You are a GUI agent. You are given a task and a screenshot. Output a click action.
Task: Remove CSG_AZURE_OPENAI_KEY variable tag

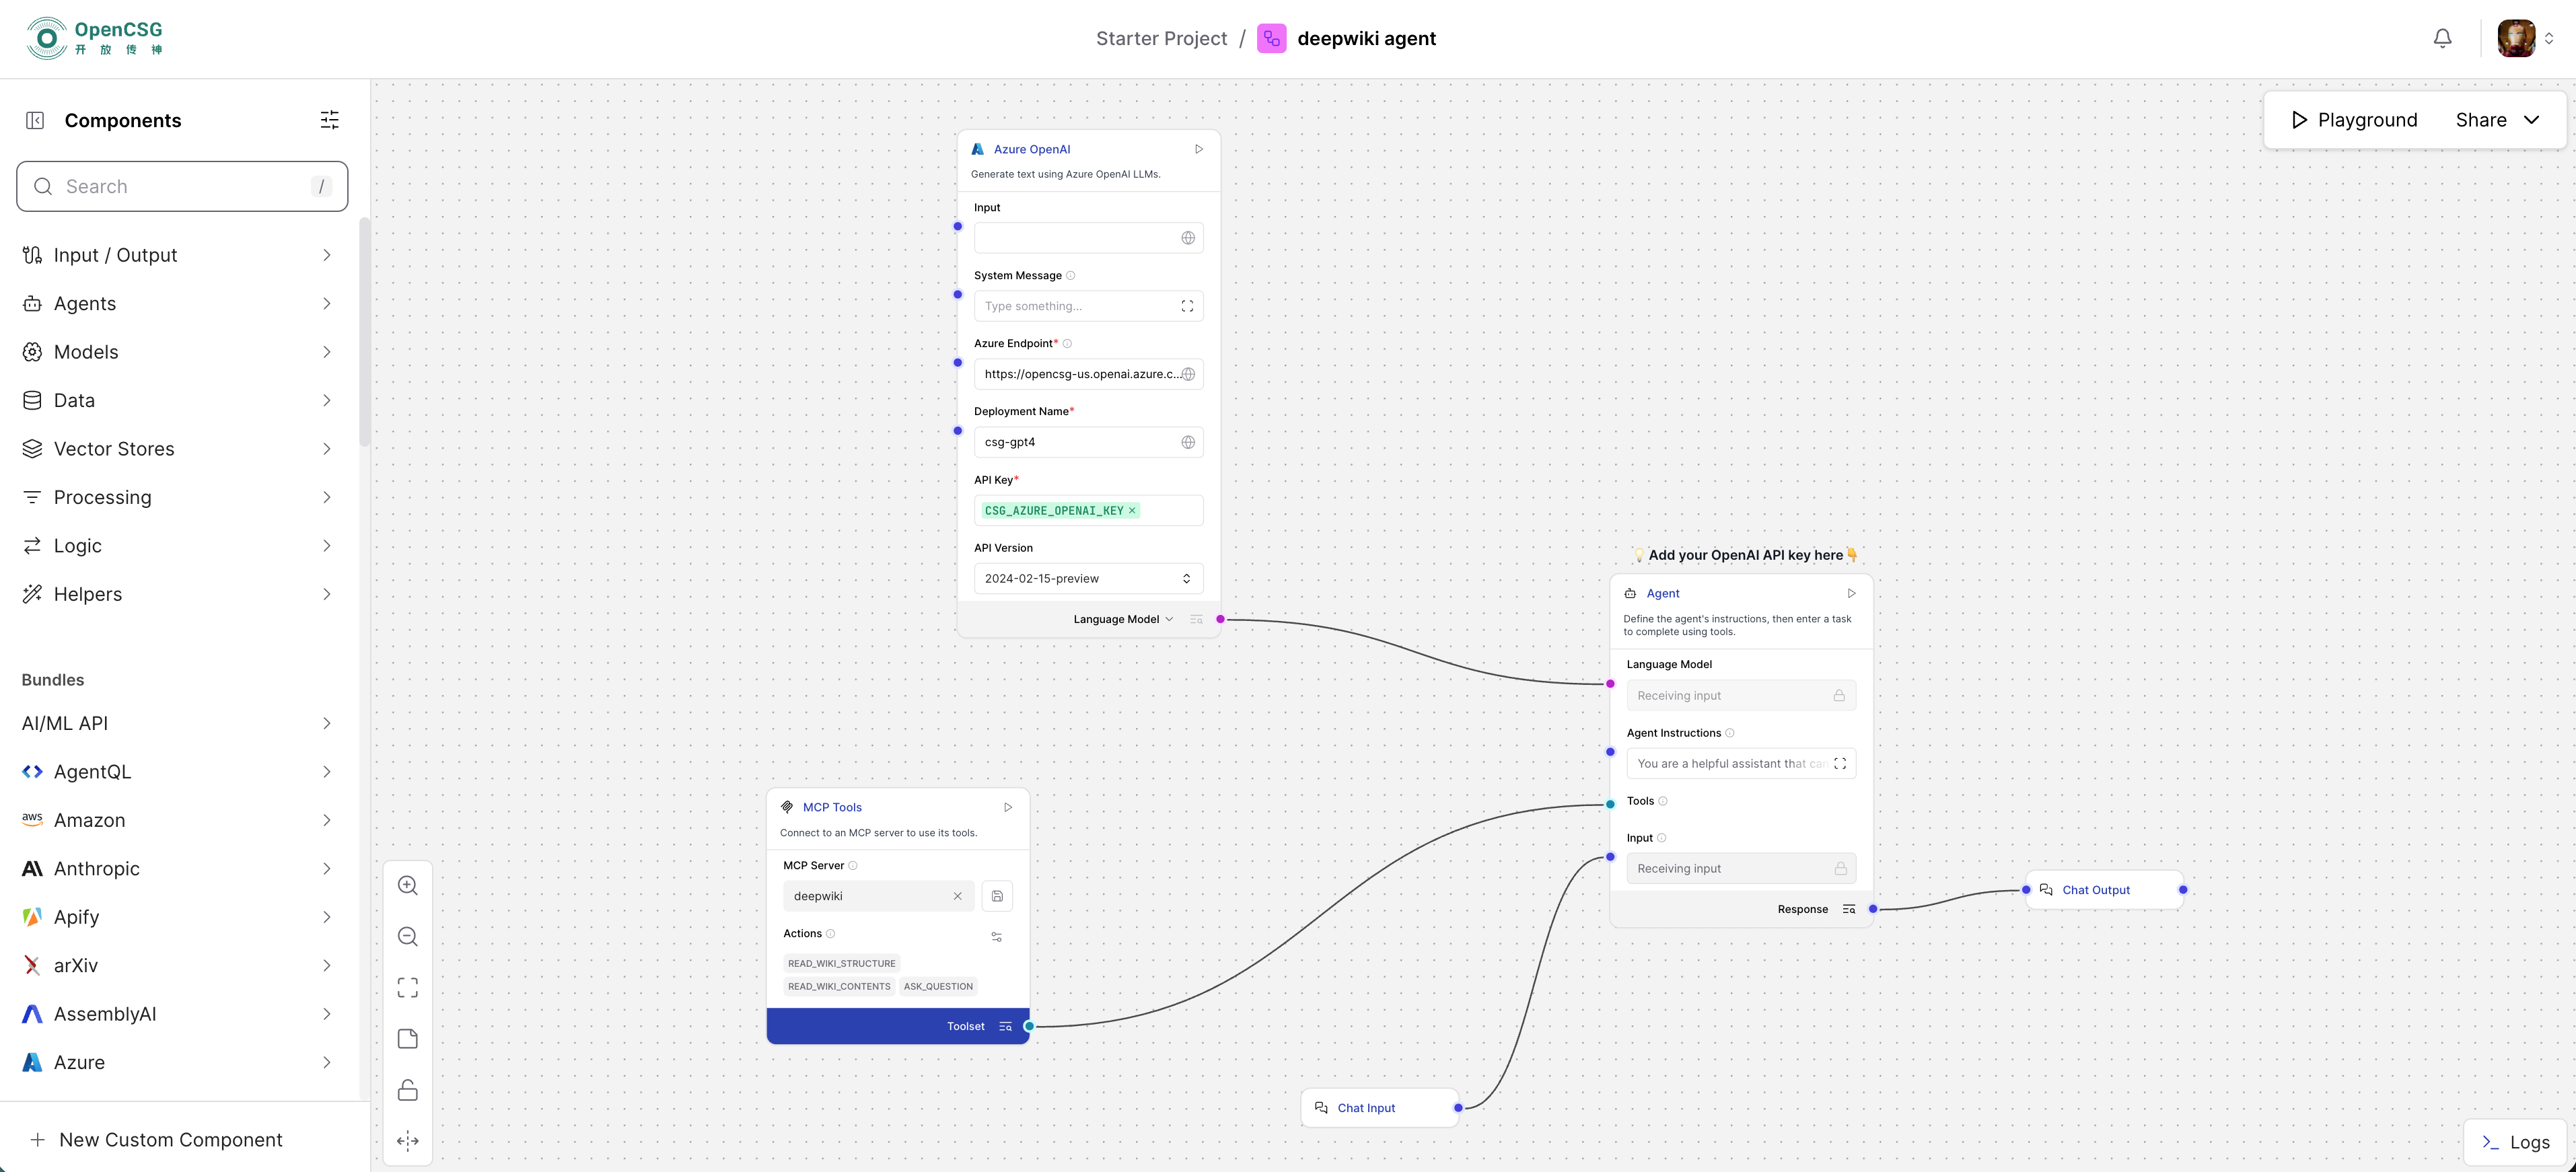pos(1132,510)
